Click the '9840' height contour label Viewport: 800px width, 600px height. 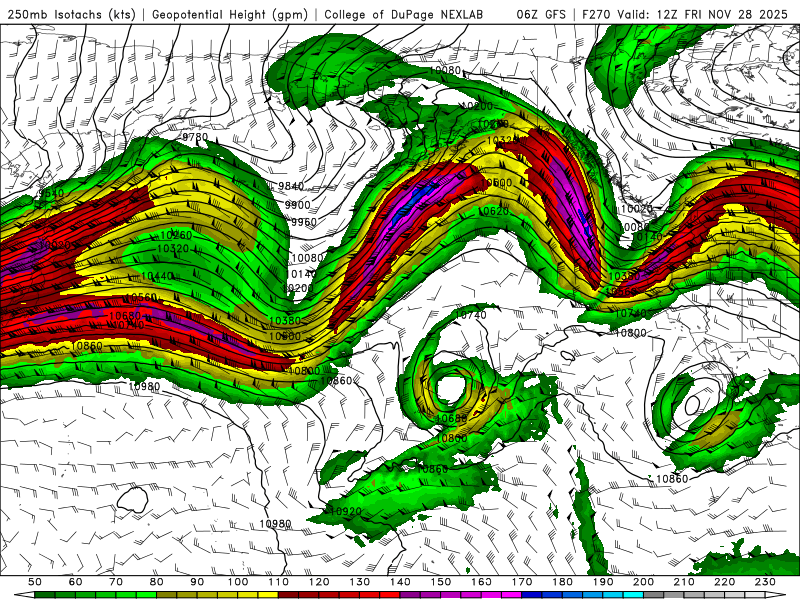pyautogui.click(x=291, y=186)
